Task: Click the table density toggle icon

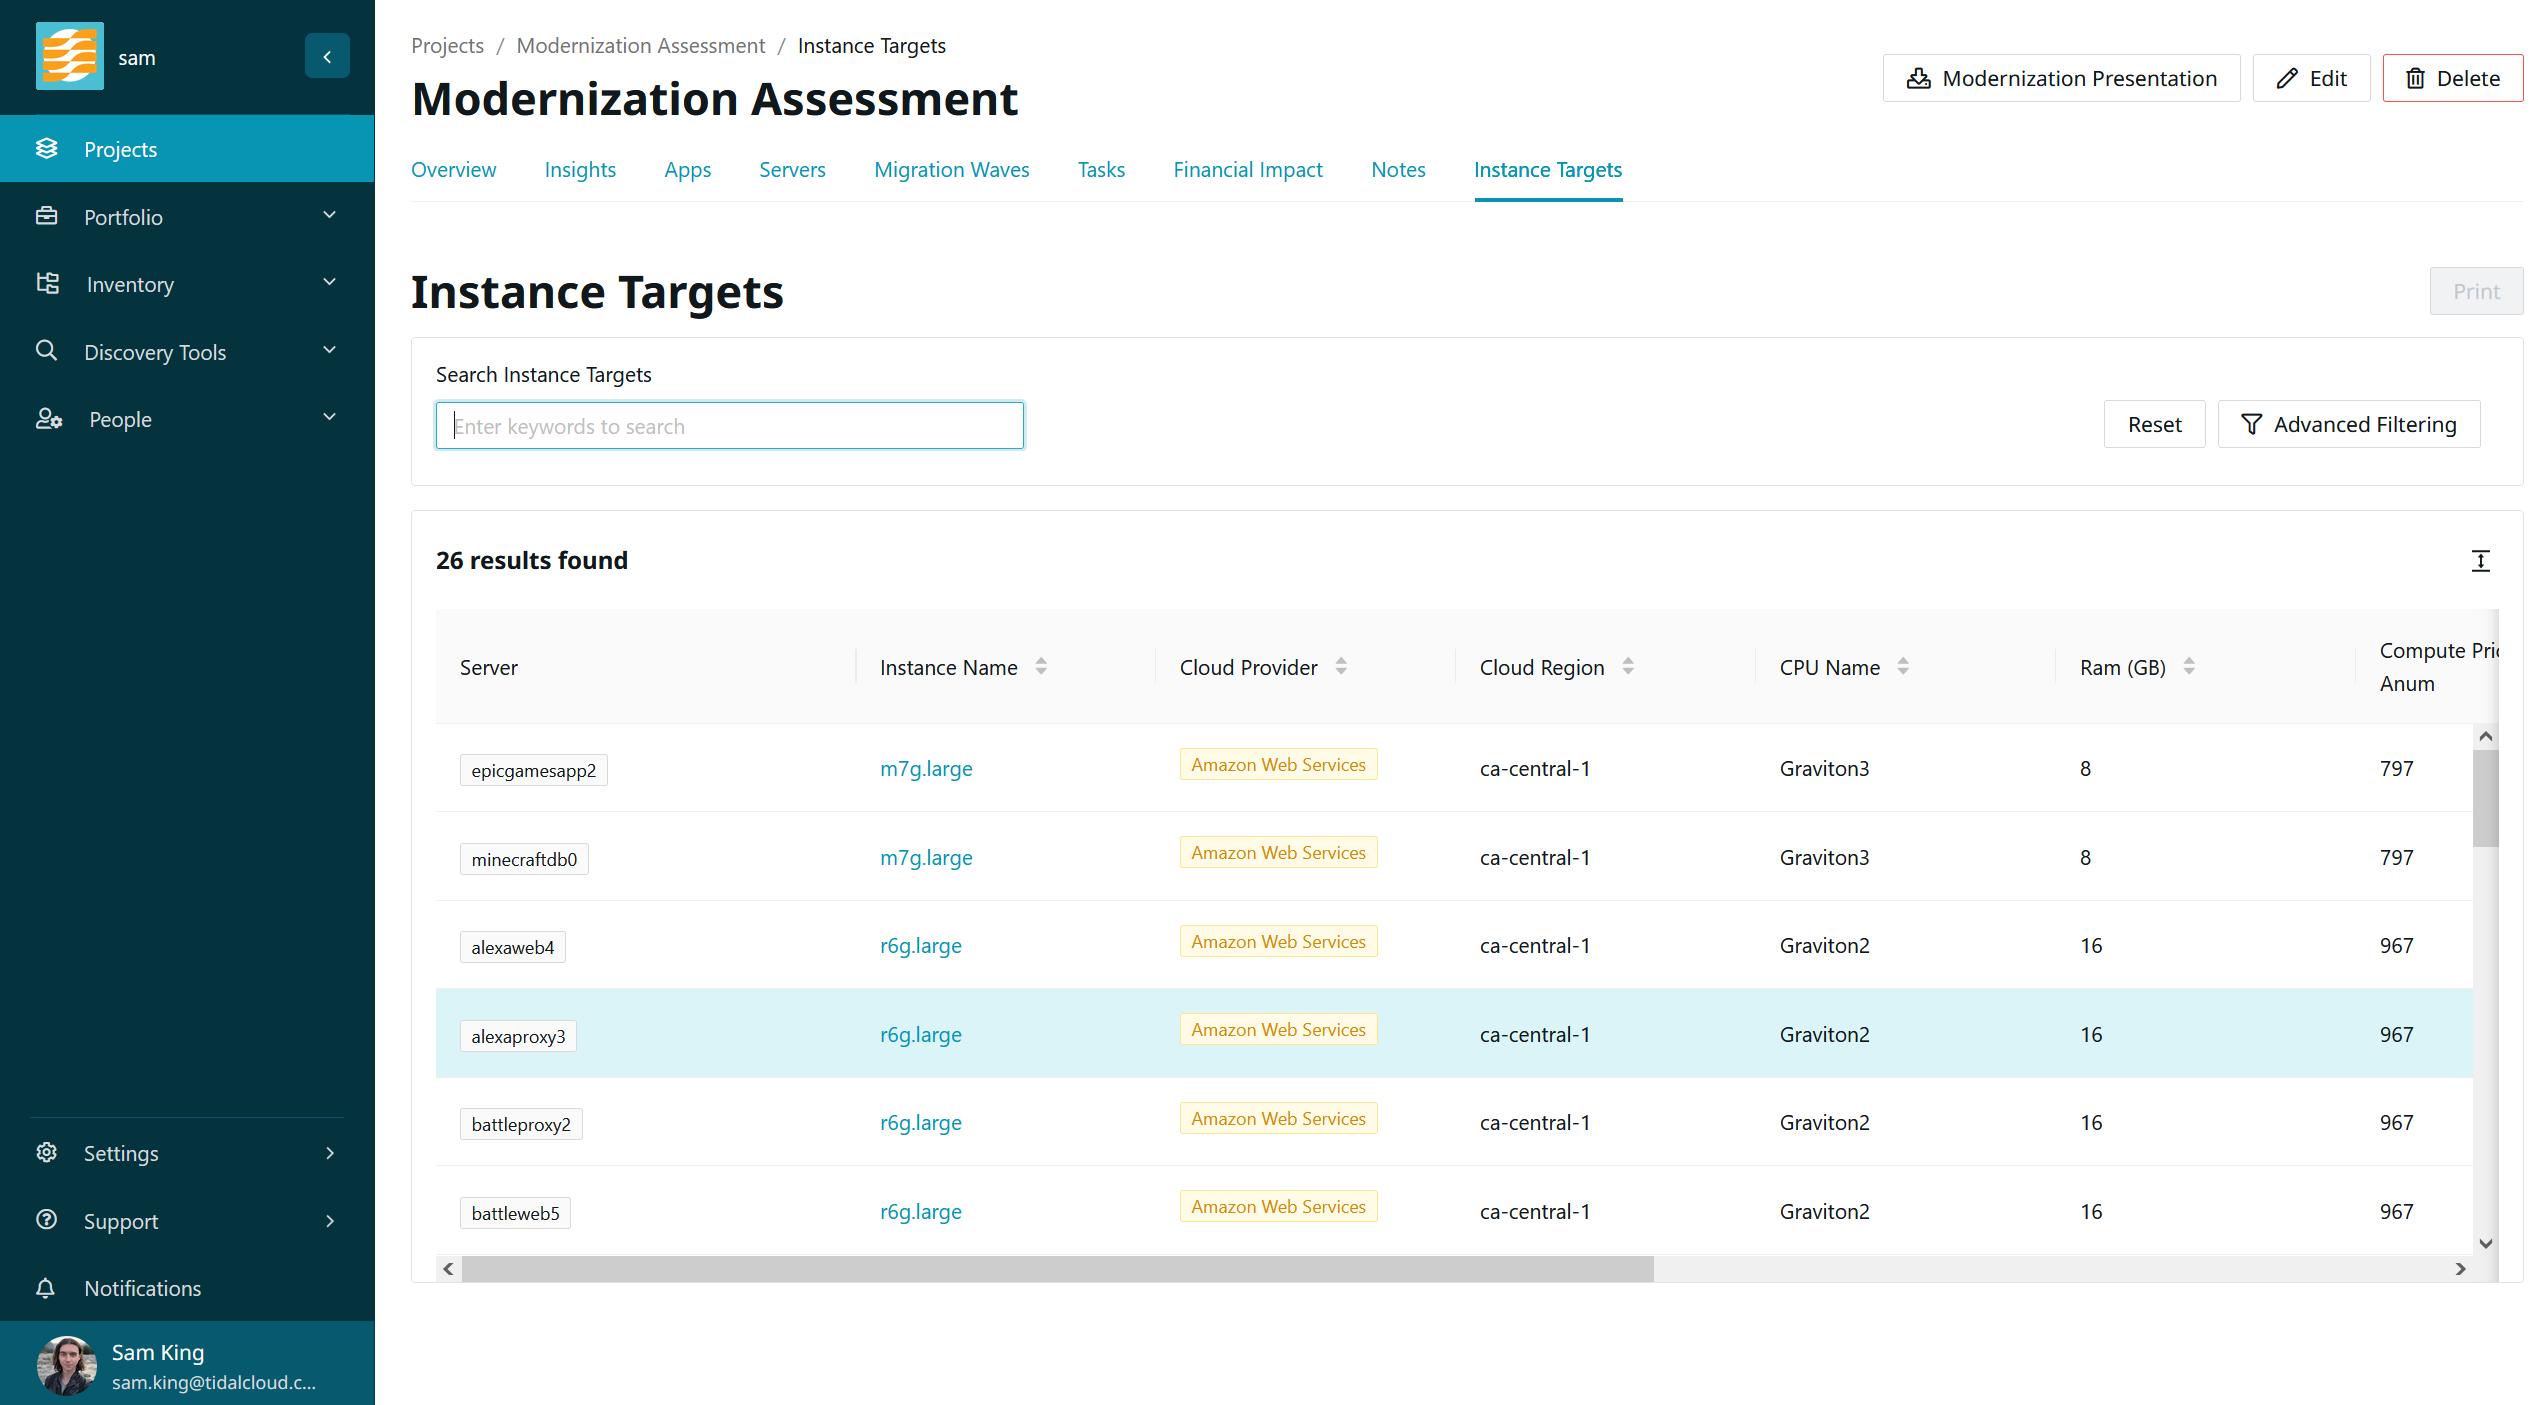Action: point(2480,561)
